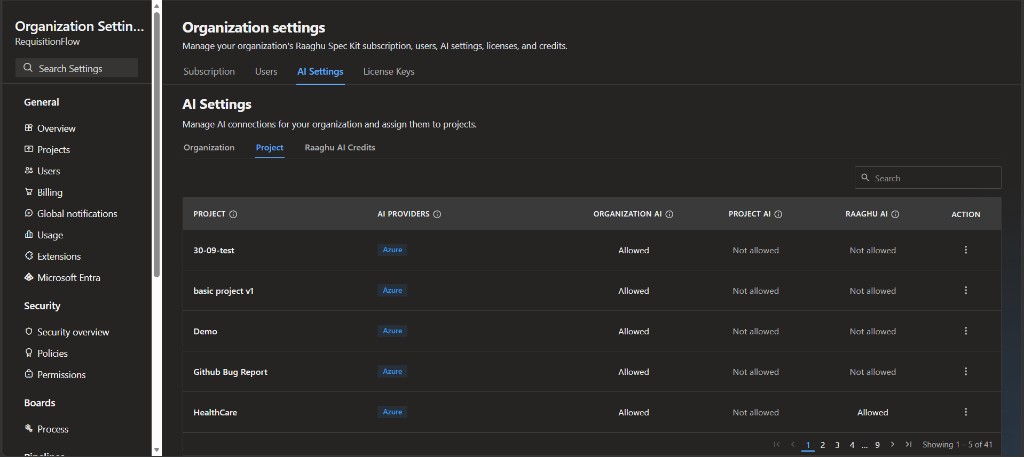This screenshot has width=1024, height=457.
Task: Click the info icon beside PROJECT AI
Action: (778, 214)
